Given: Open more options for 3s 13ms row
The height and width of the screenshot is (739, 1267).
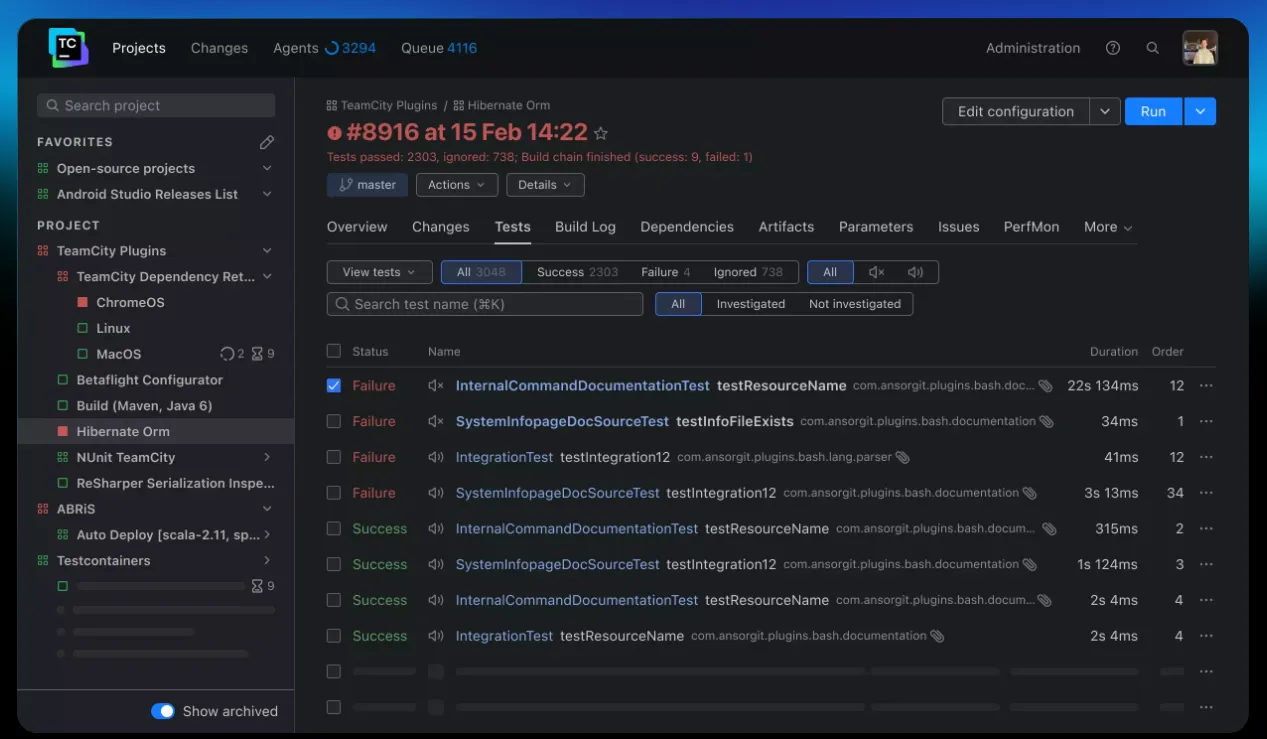Looking at the screenshot, I should [x=1206, y=493].
